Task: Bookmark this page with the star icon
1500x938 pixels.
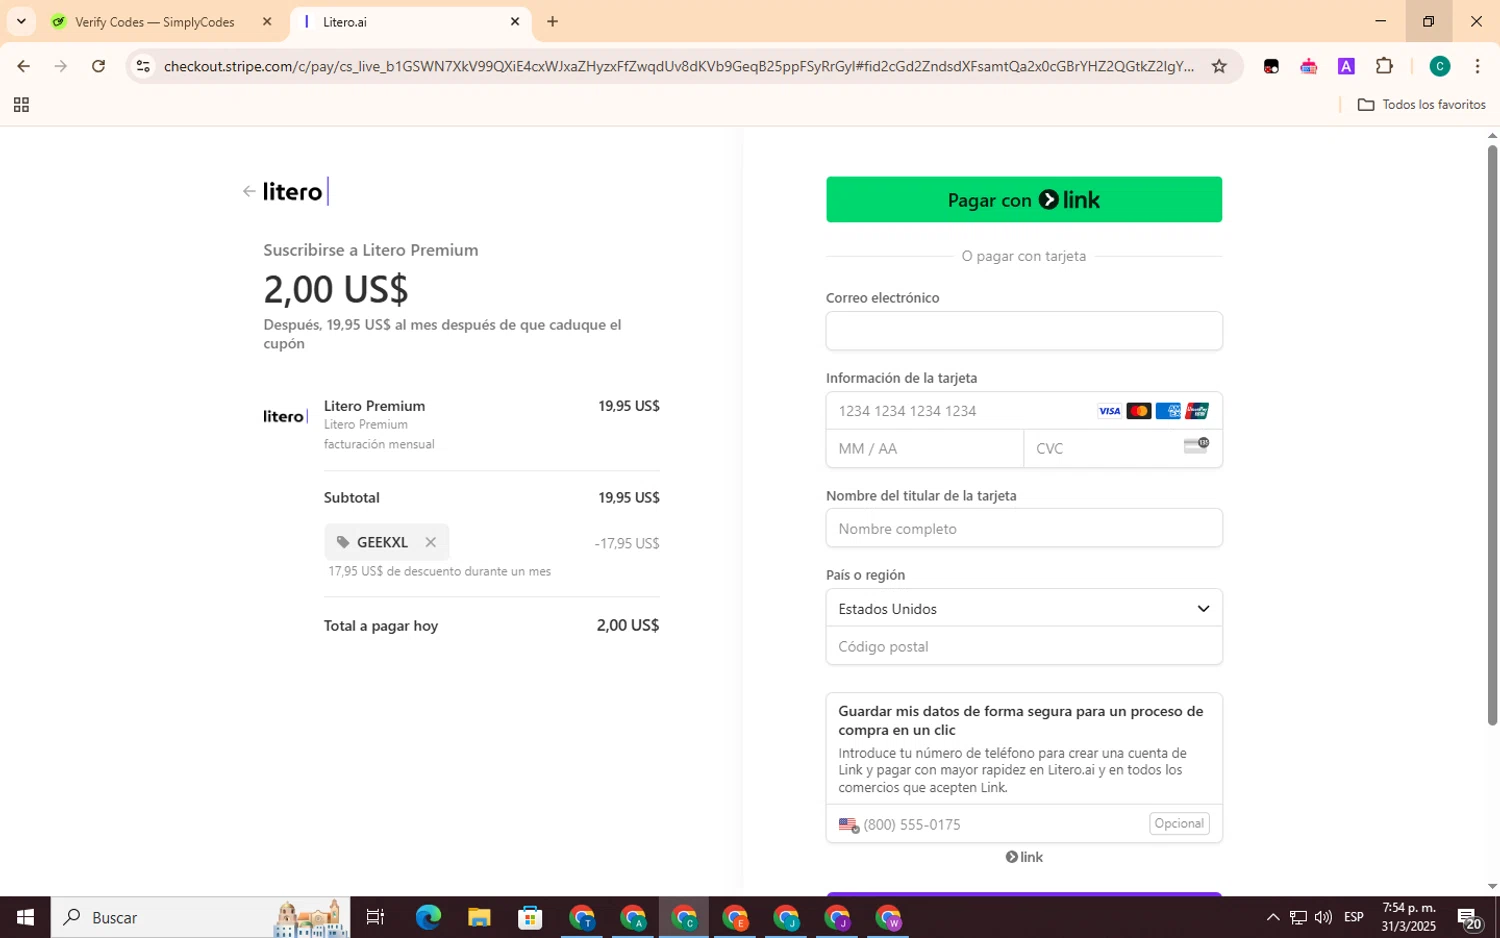Action: click(1219, 66)
